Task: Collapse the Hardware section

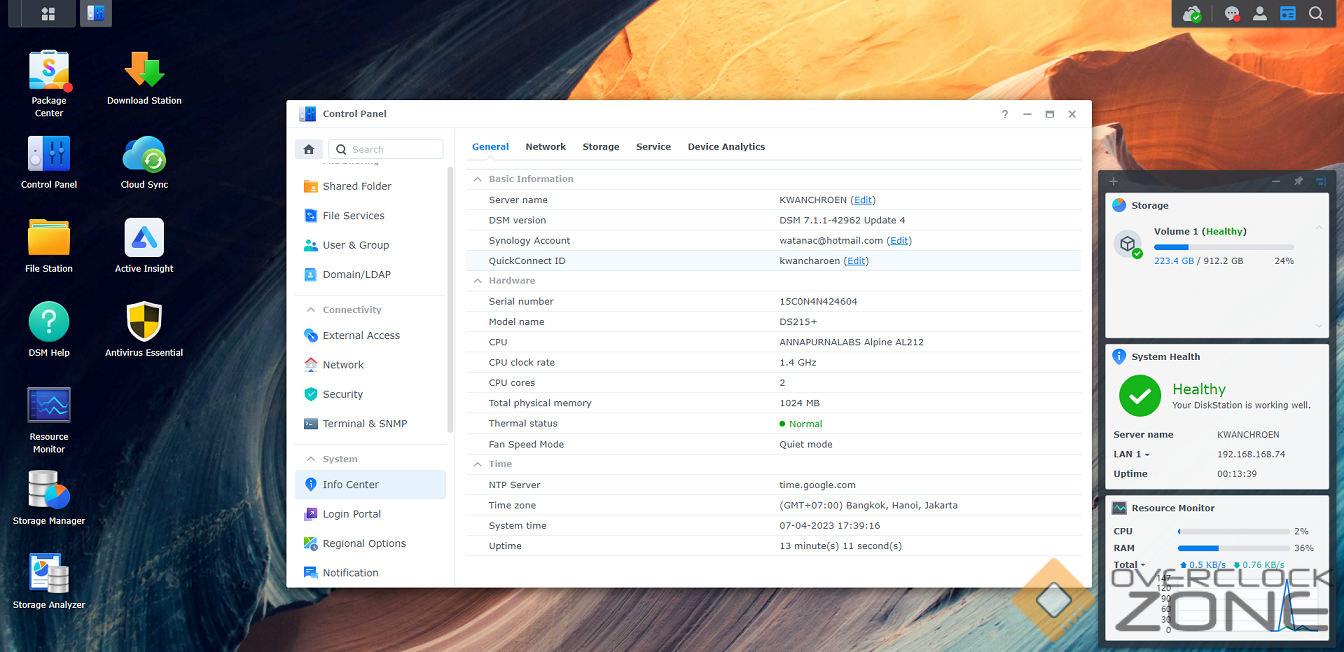Action: [x=477, y=281]
